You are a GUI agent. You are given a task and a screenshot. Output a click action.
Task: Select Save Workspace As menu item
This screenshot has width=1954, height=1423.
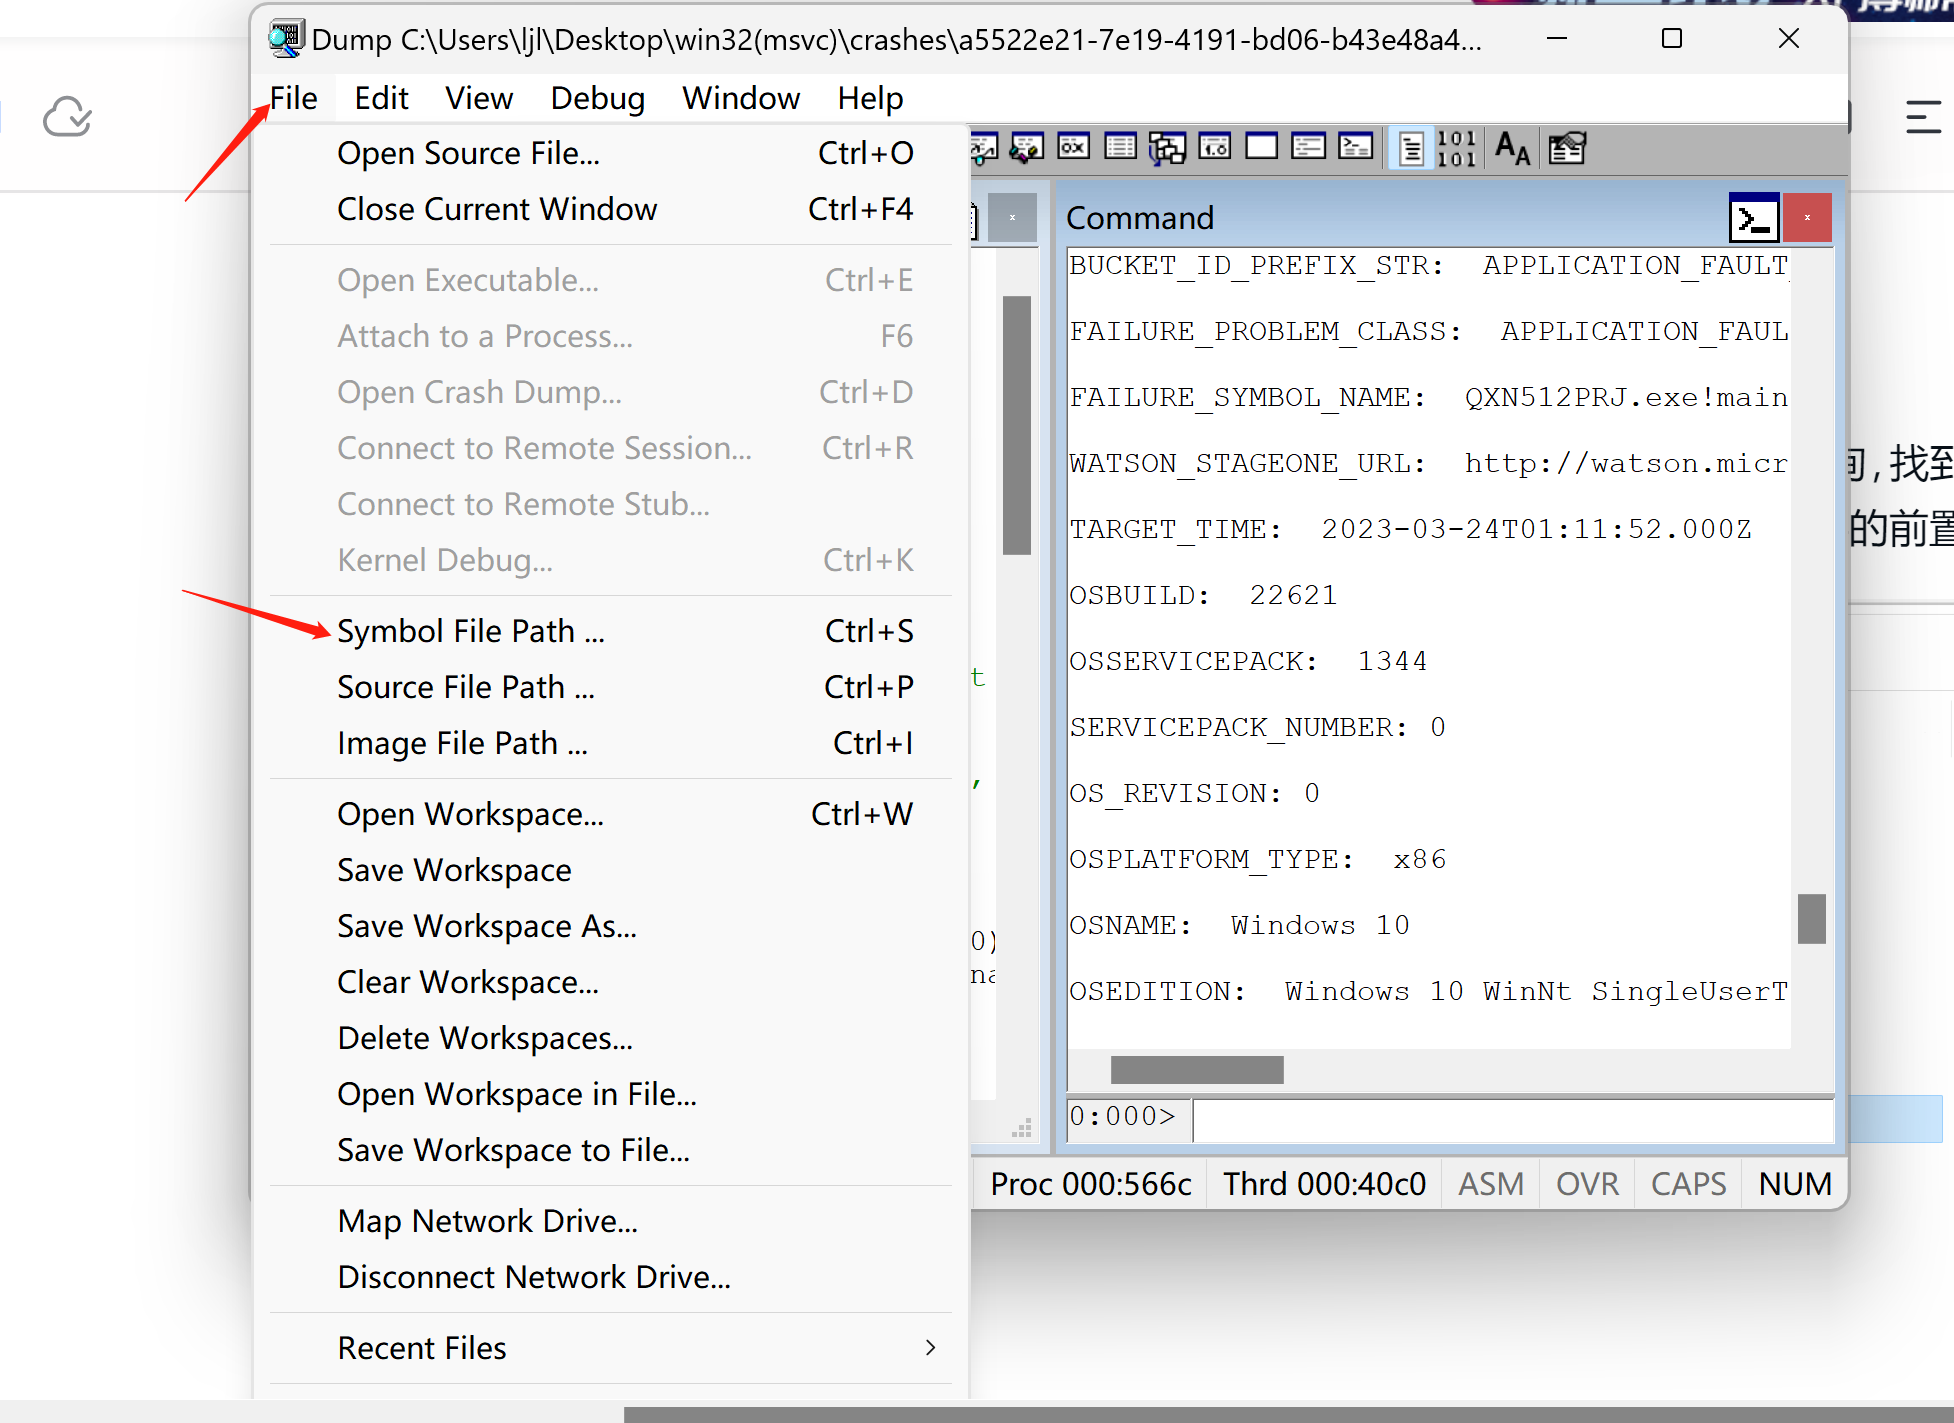486,926
